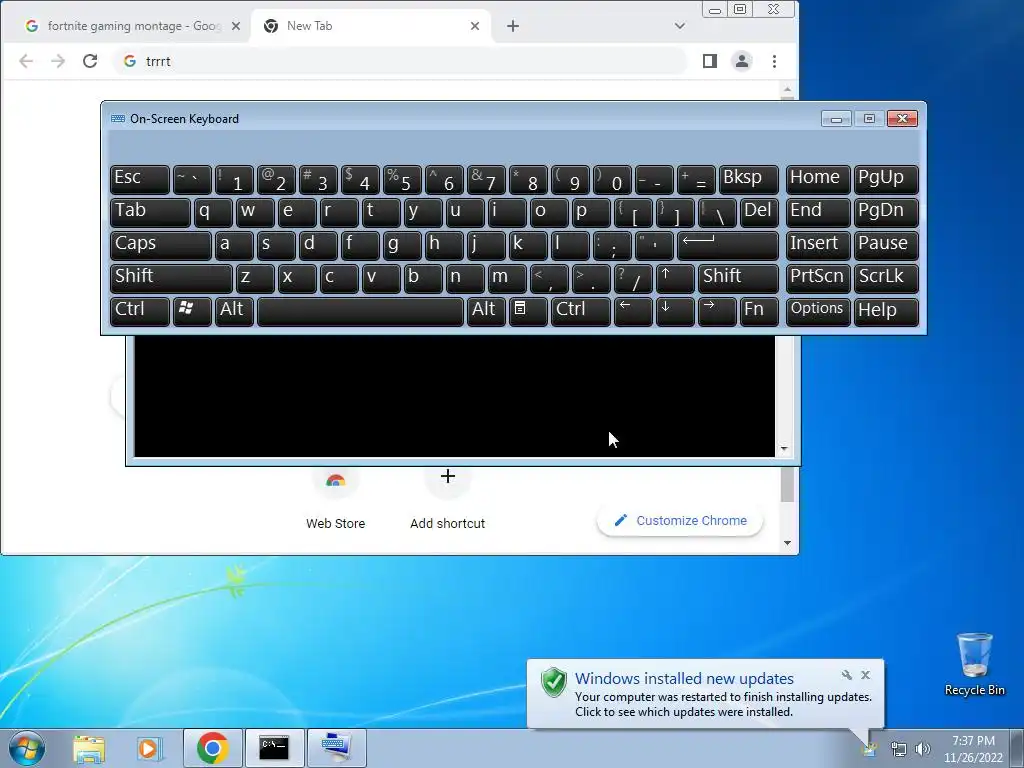1024x768 pixels.
Task: Close the fortnite gaming montage tab
Action: (236, 26)
